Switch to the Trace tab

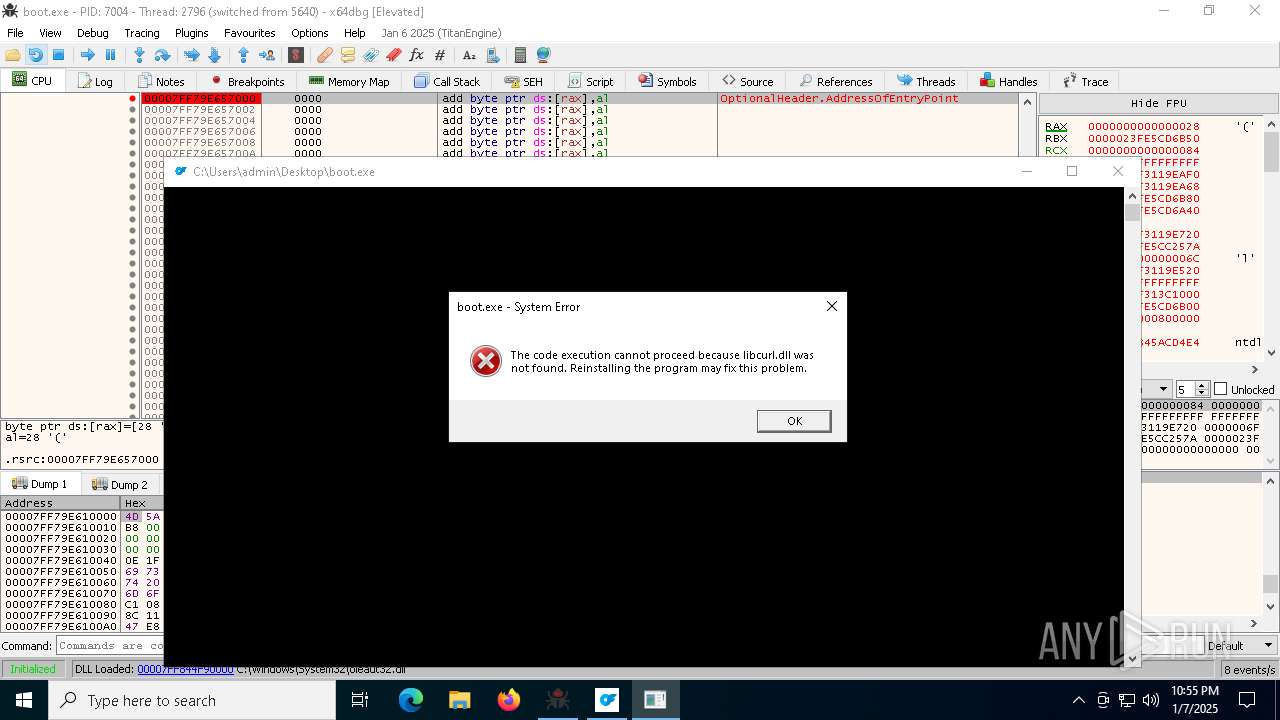point(1085,81)
